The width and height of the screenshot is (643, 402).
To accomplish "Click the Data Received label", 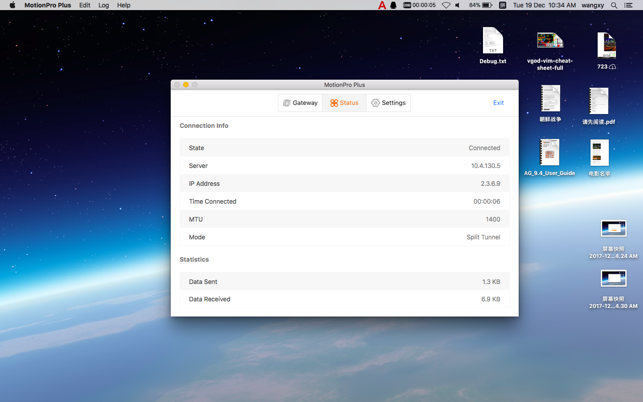I will [210, 299].
